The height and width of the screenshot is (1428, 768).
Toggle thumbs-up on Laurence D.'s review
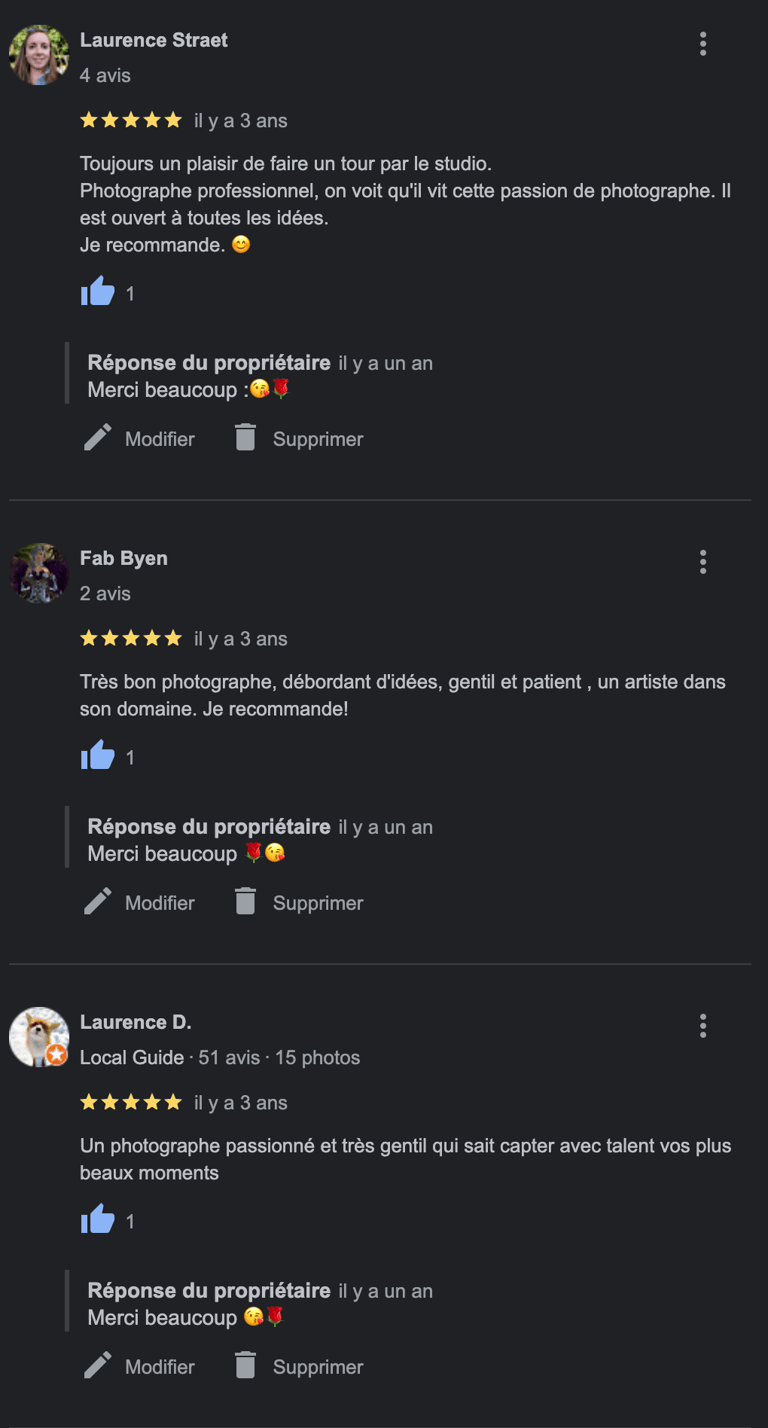(x=98, y=1220)
